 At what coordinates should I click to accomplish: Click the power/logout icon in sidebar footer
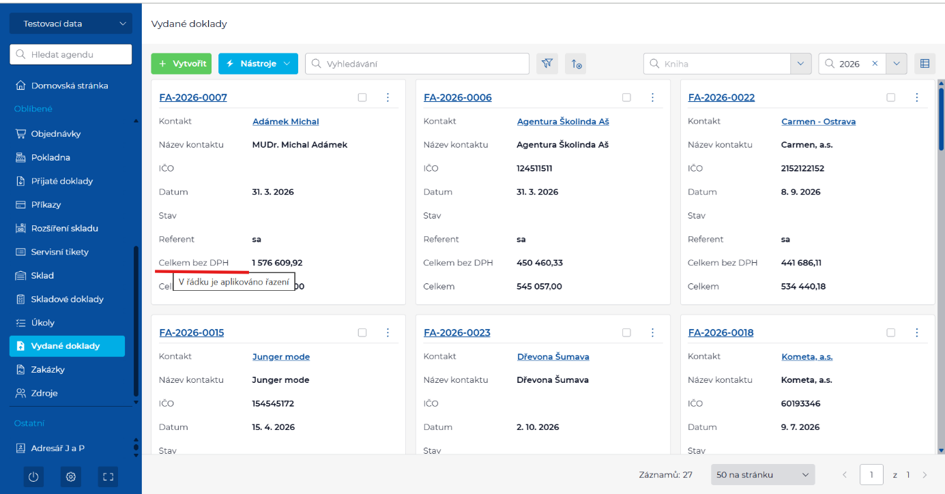pyautogui.click(x=34, y=477)
